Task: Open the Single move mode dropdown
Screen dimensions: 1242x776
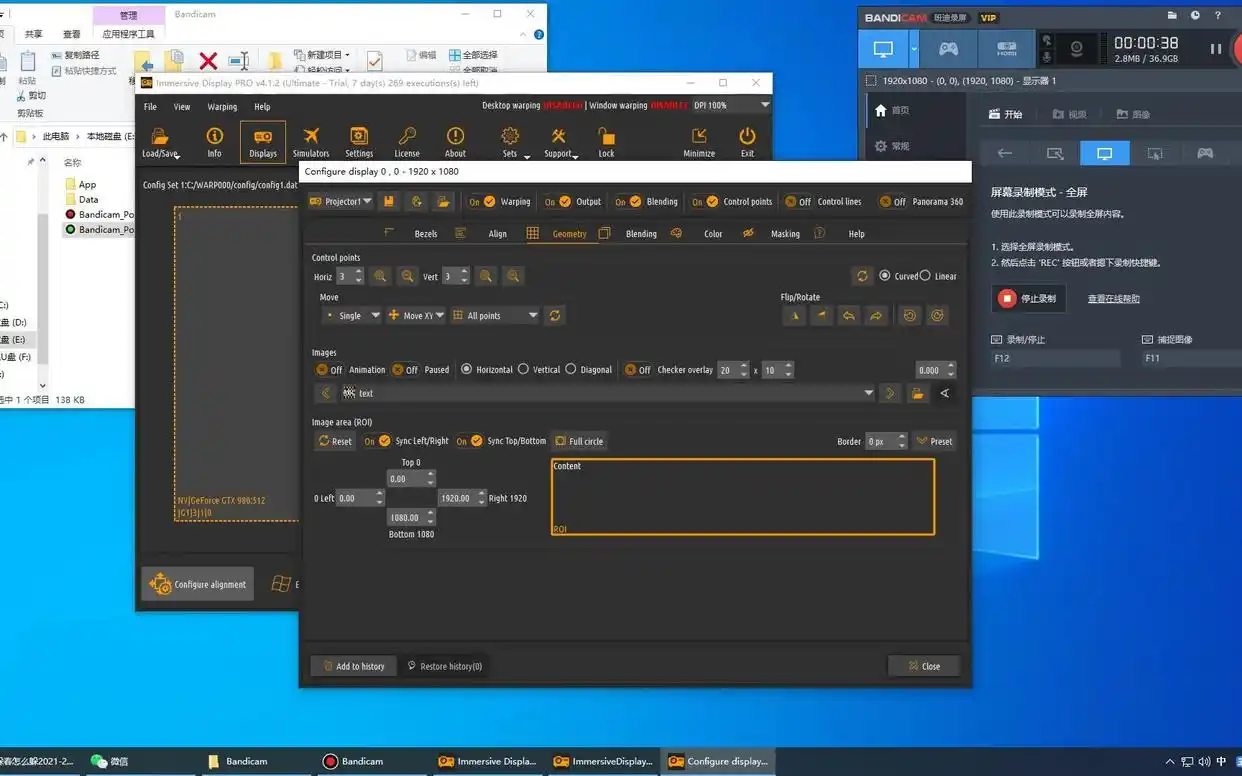Action: click(352, 315)
